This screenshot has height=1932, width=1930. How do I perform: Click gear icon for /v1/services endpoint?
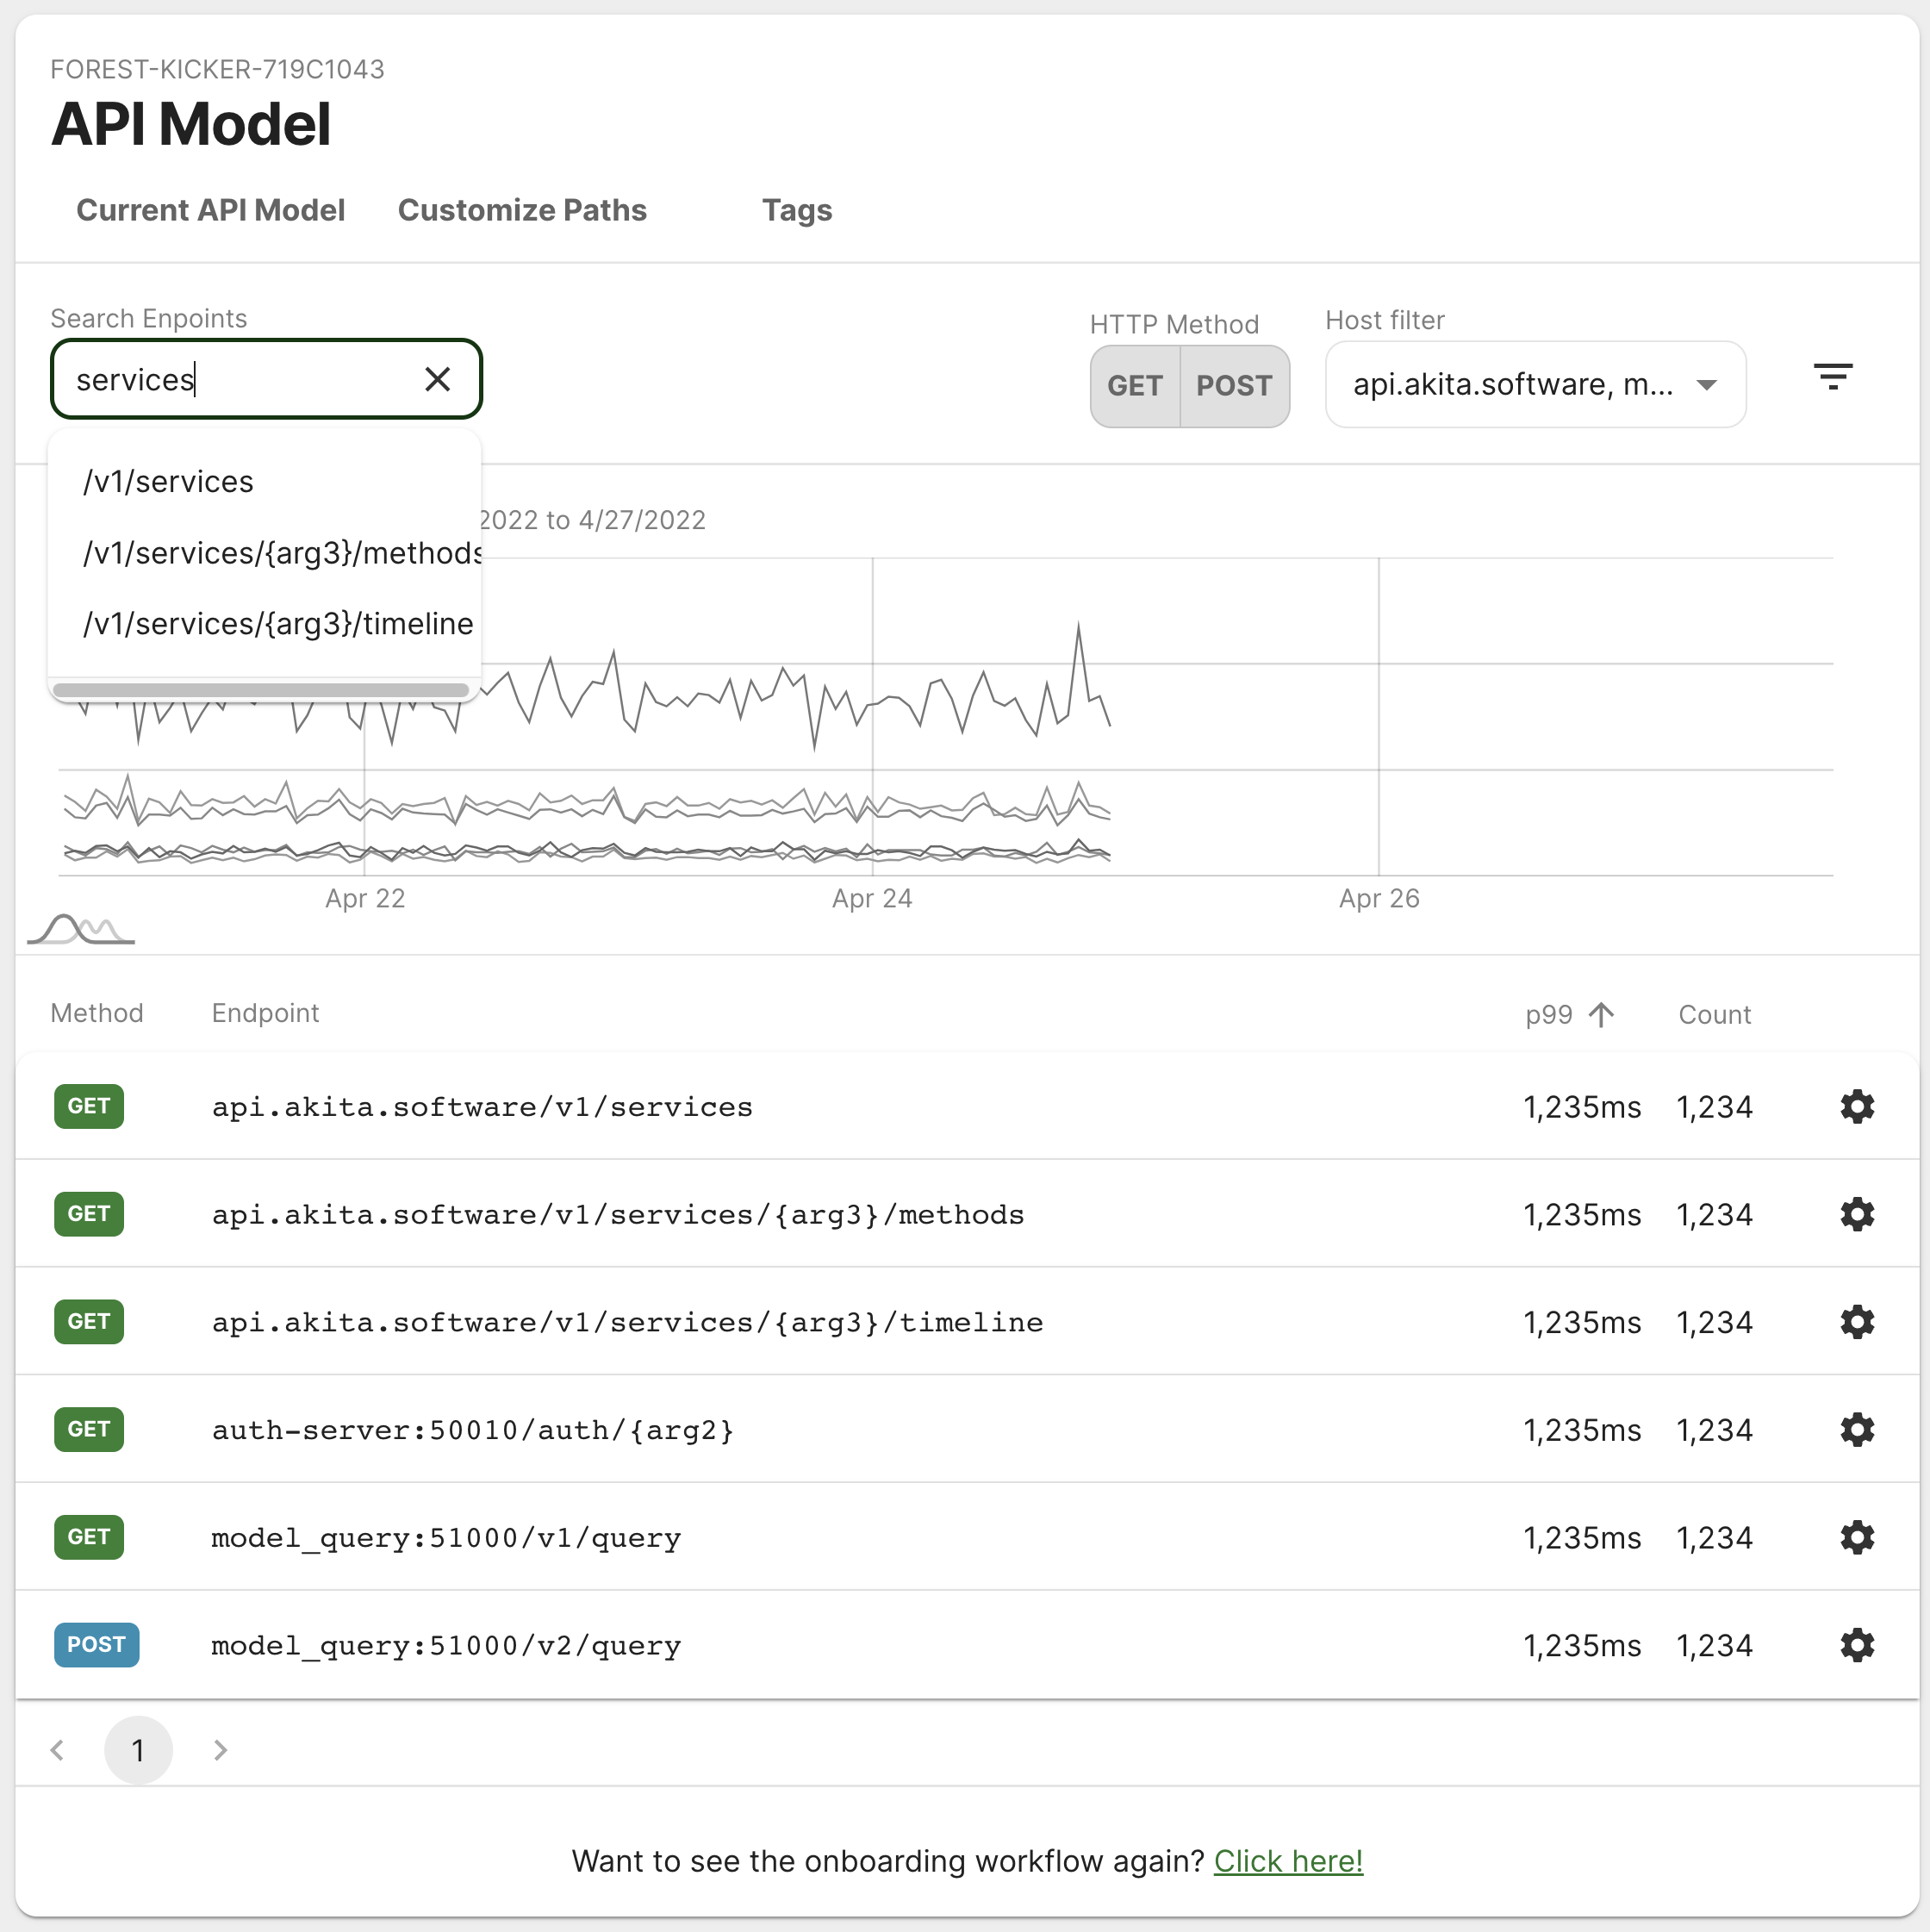(x=1856, y=1107)
